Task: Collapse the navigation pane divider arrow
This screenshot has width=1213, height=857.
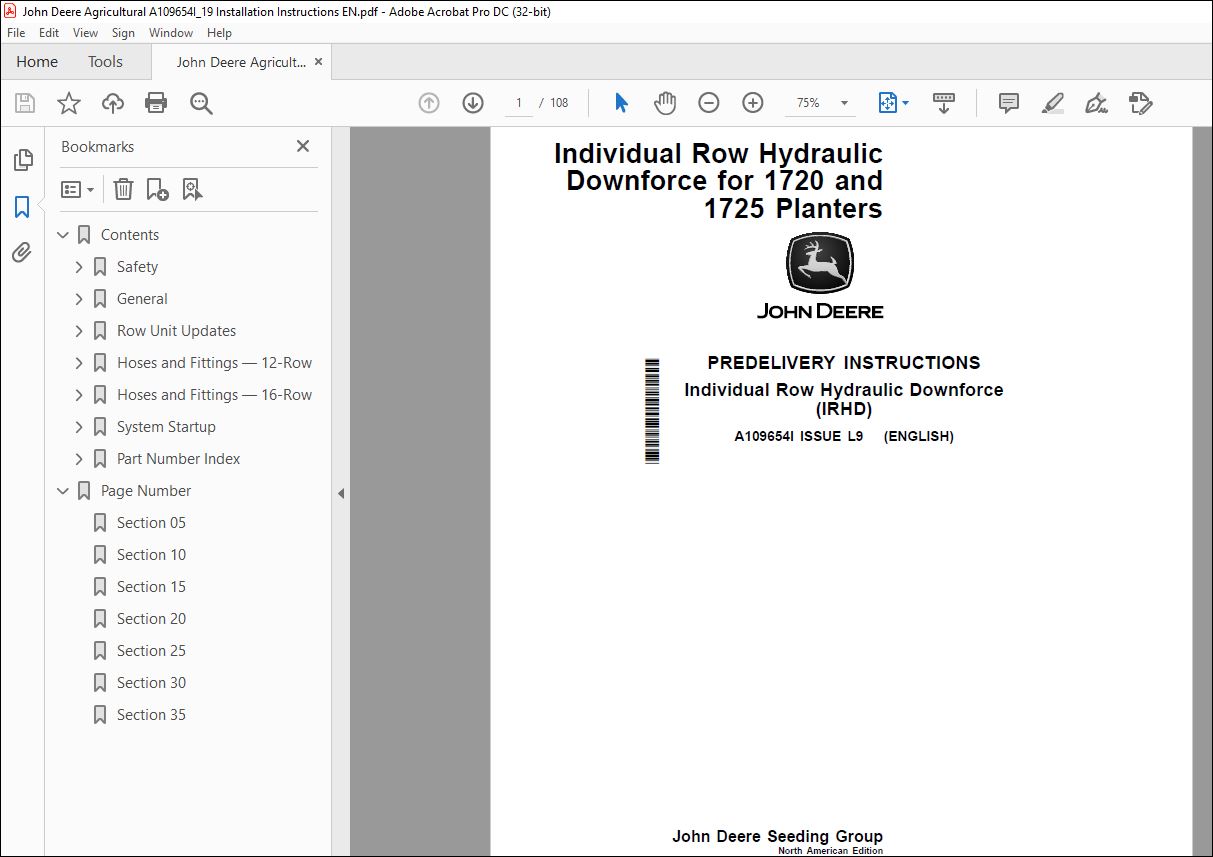Action: click(341, 493)
